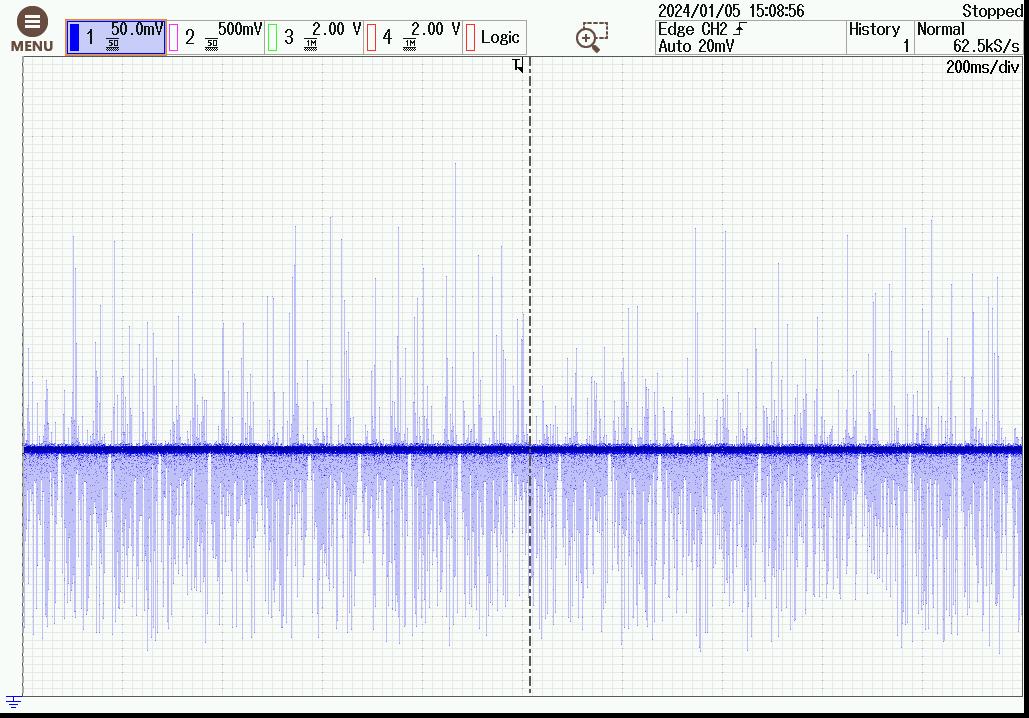The height and width of the screenshot is (718, 1029).
Task: Click the ground level marker icon
Action: click(13, 702)
